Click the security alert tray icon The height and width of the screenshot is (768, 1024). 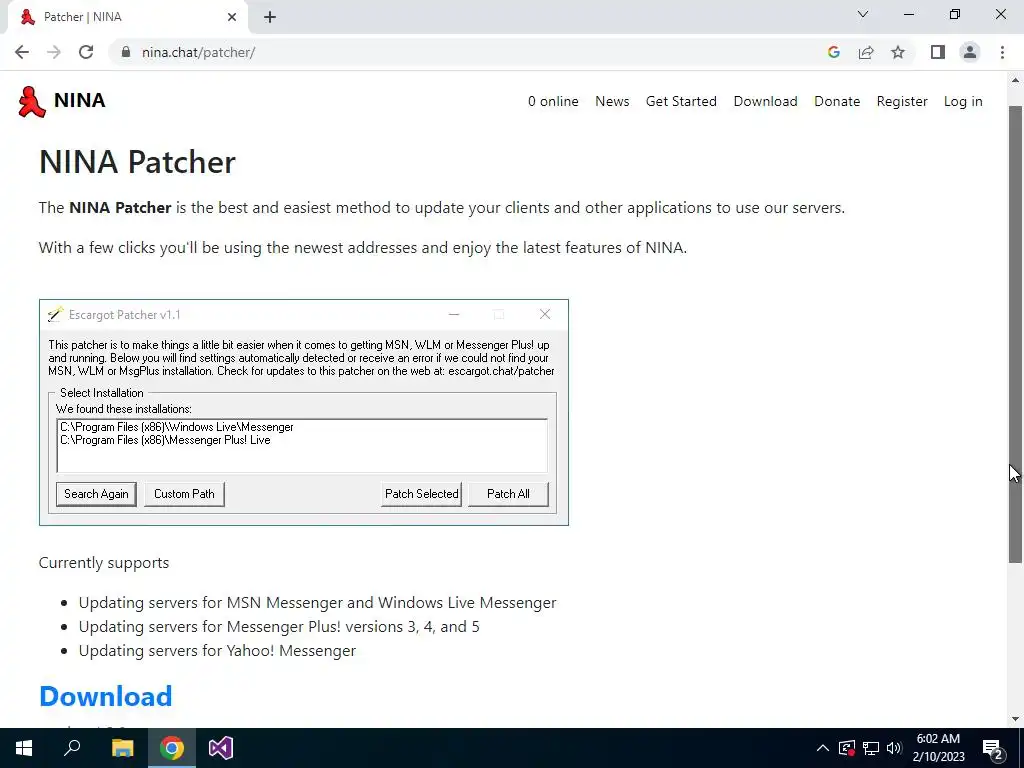click(x=847, y=748)
